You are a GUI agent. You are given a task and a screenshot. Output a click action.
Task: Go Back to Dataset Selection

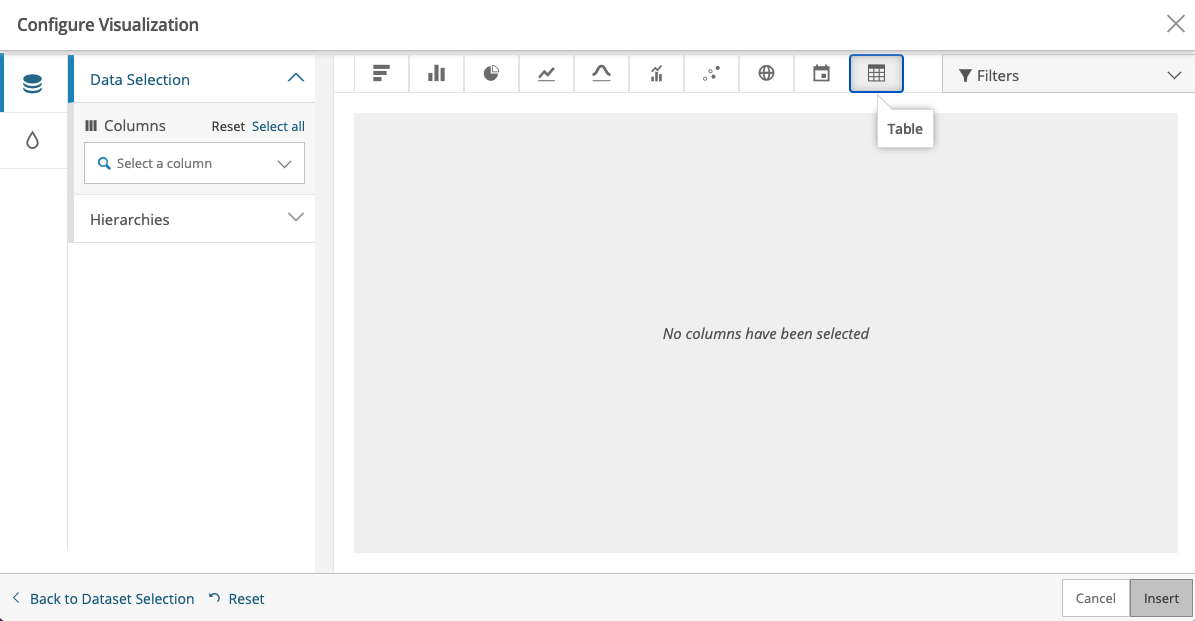104,599
